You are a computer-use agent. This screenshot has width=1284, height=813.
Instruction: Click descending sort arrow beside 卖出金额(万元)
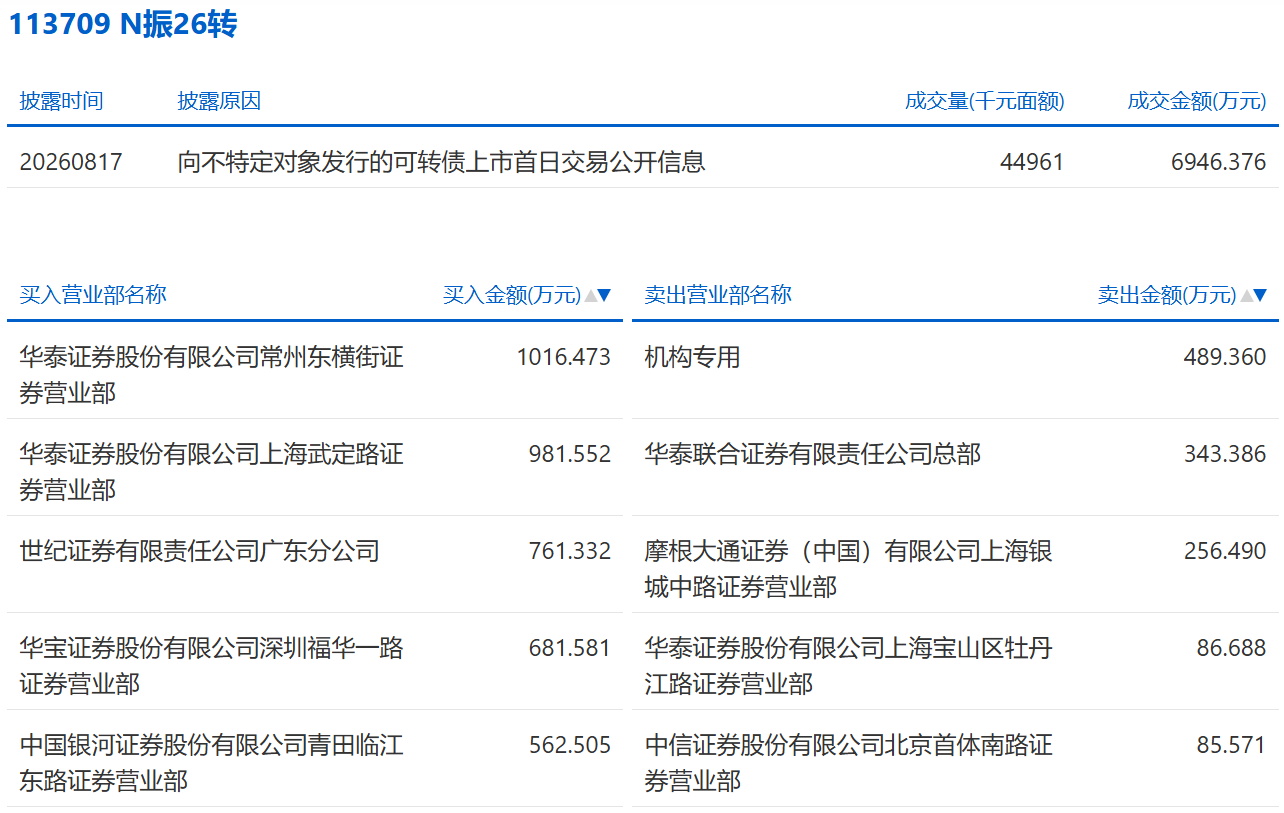coord(1260,295)
